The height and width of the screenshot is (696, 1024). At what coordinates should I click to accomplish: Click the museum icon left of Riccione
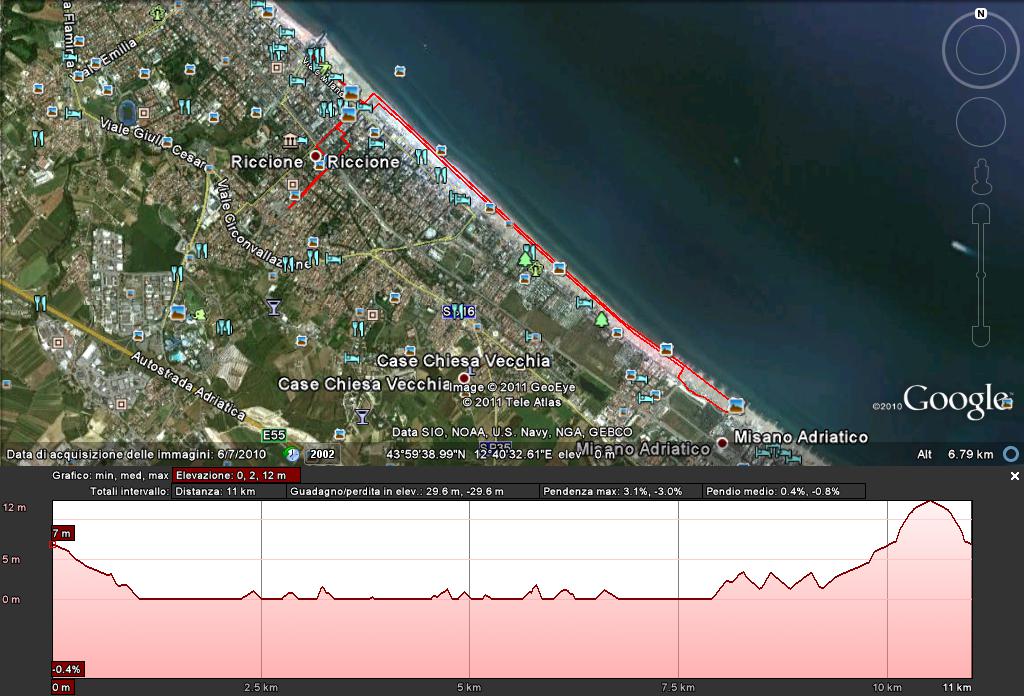click(x=291, y=140)
